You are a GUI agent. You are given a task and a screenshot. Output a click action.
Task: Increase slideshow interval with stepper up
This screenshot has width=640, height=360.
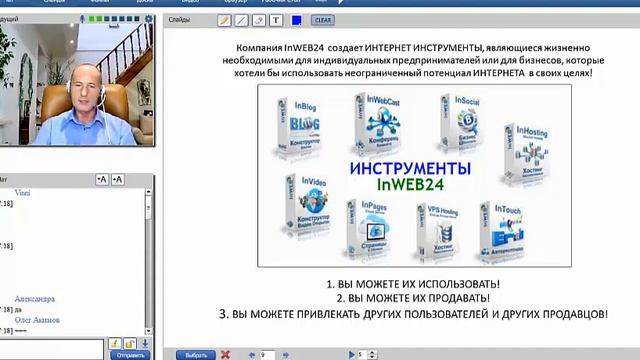[372, 352]
